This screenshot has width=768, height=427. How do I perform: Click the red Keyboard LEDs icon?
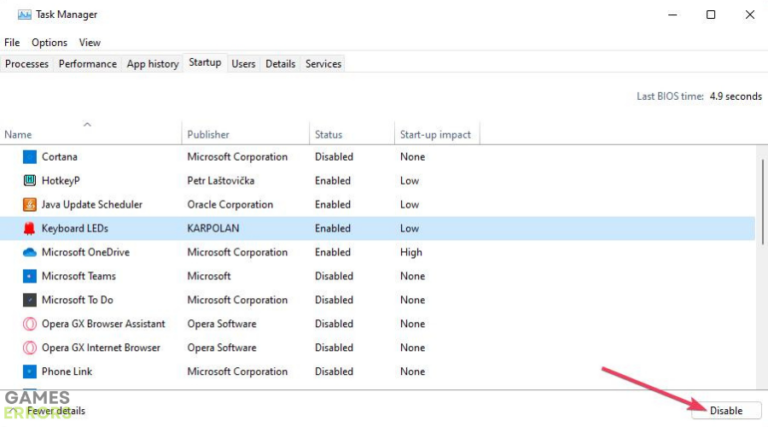pos(30,229)
